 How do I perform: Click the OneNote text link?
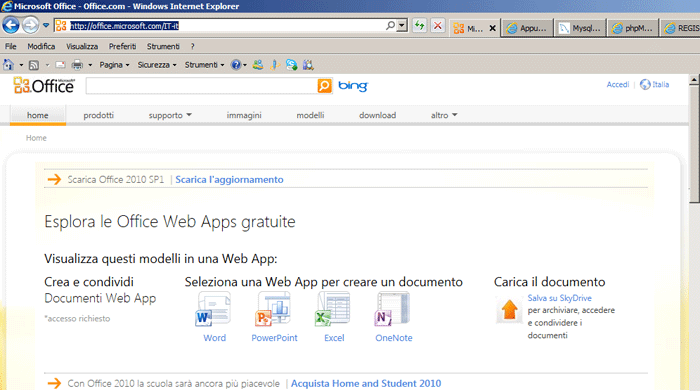click(x=394, y=338)
